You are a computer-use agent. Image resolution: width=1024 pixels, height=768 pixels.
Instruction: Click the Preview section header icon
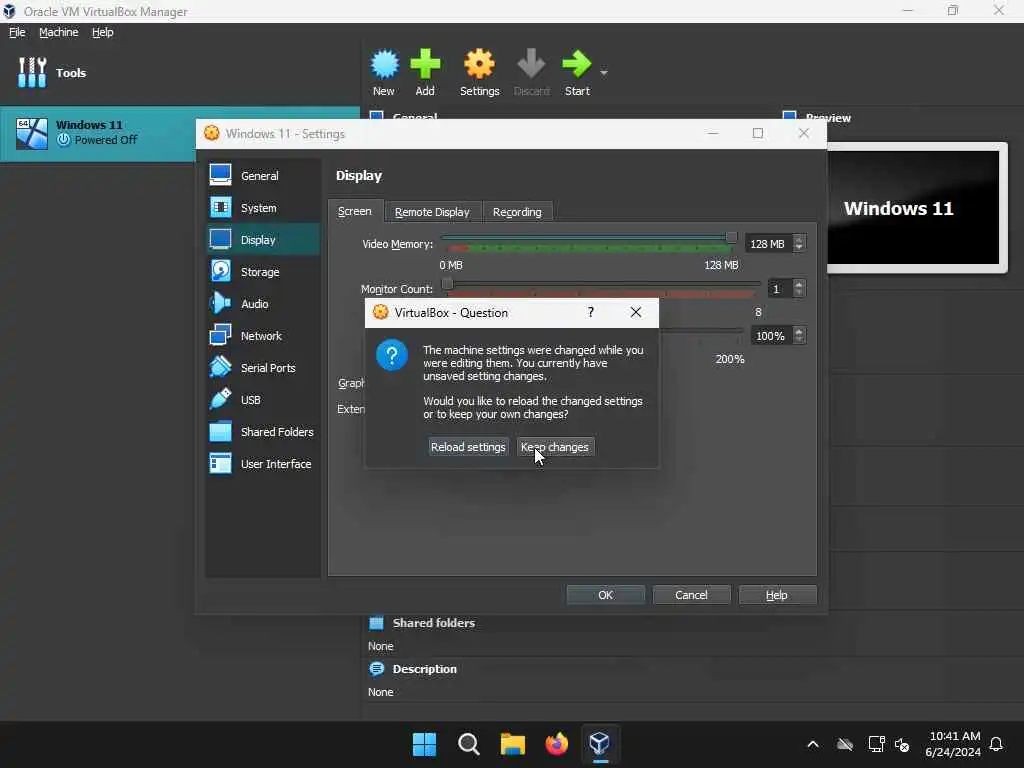789,116
